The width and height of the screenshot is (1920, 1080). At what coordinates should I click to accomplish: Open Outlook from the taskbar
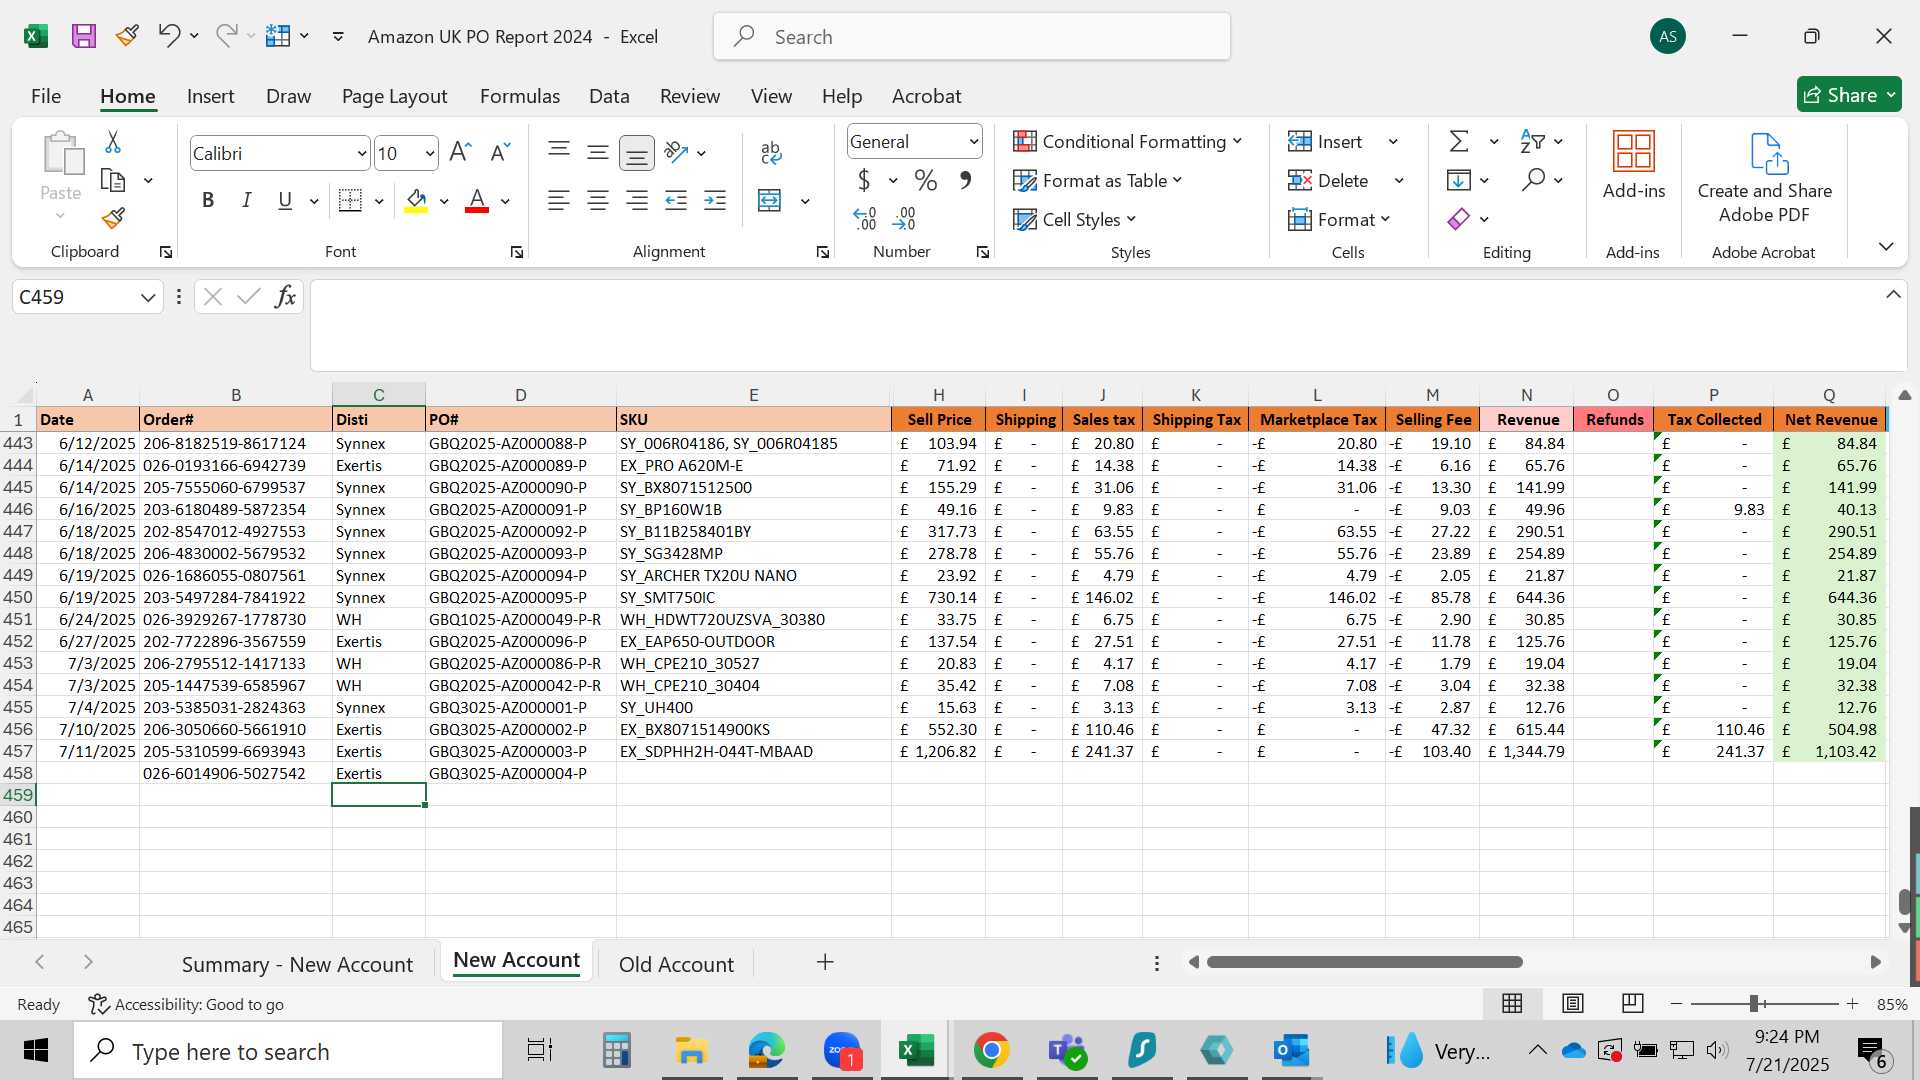[1291, 1051]
